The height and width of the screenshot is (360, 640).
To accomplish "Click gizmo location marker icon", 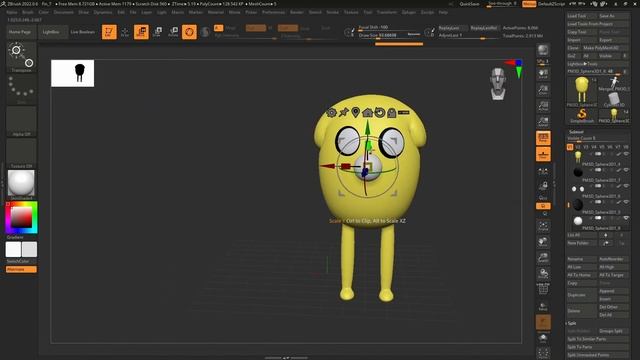I will tap(356, 112).
